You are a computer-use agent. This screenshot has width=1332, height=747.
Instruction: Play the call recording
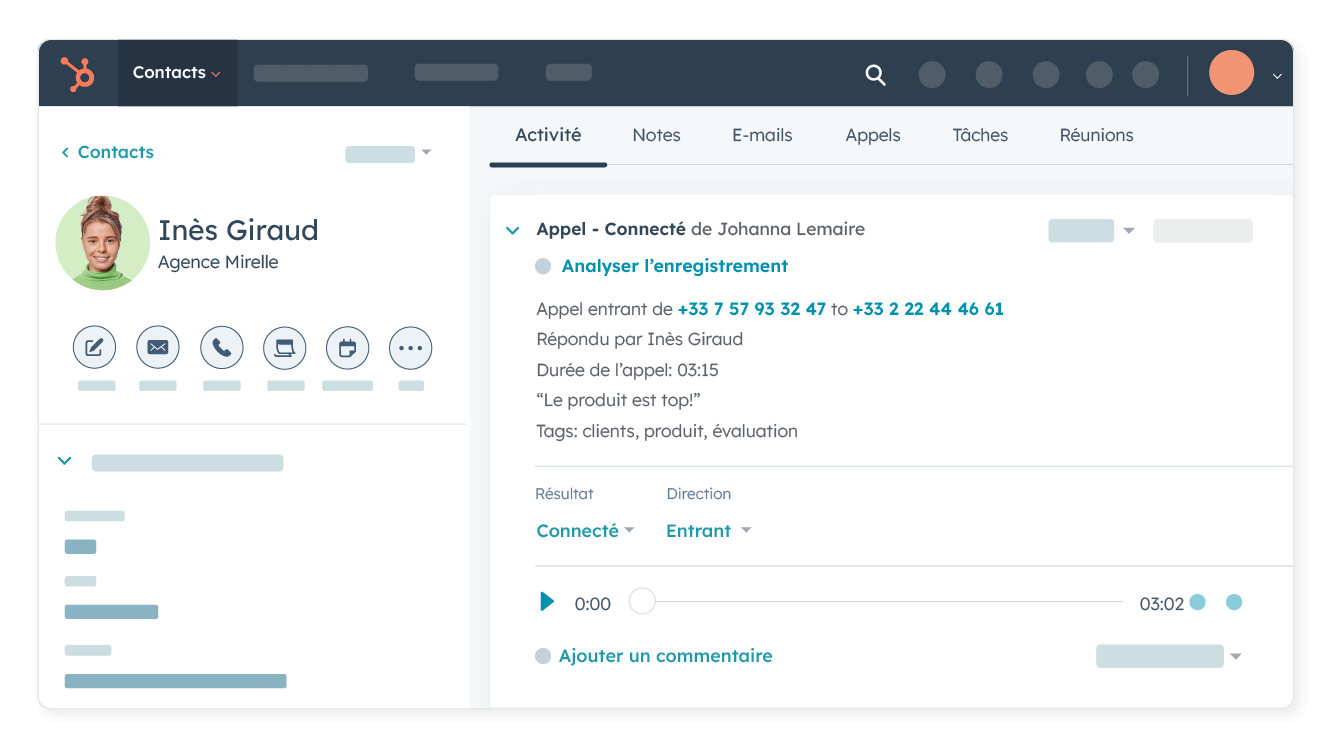[546, 602]
